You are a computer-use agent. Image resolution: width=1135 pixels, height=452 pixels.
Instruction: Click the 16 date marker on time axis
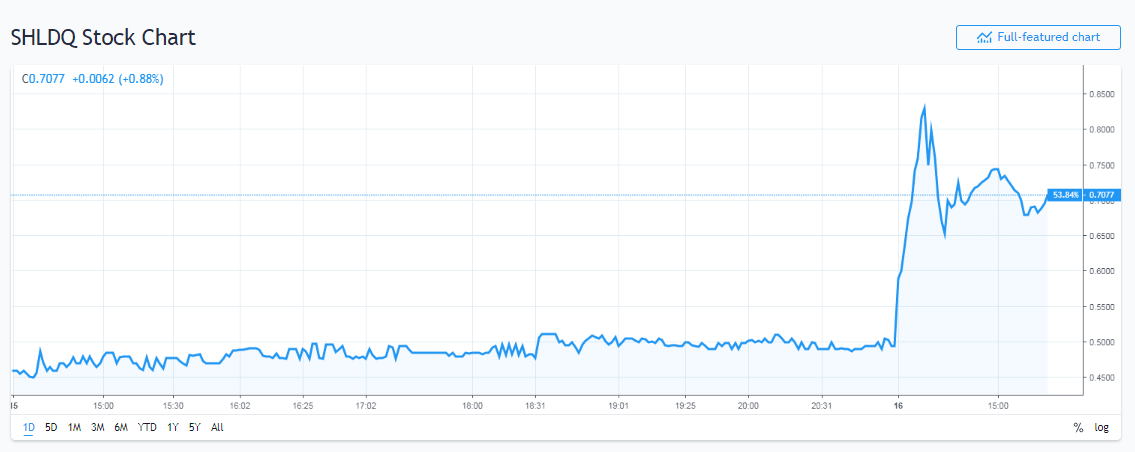pos(898,406)
